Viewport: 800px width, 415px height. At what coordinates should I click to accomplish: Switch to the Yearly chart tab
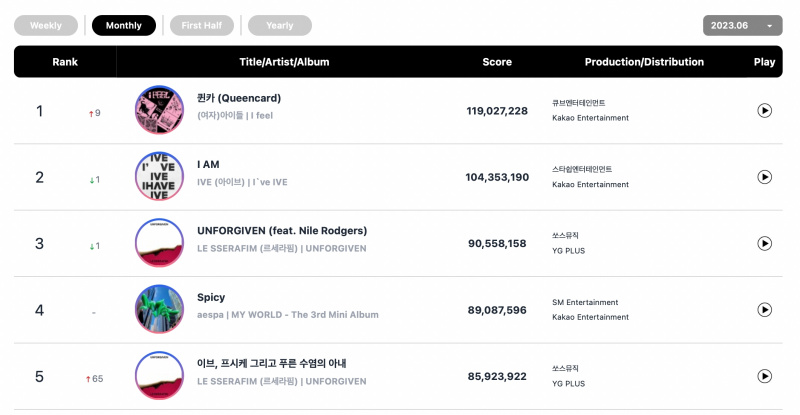[x=280, y=26]
